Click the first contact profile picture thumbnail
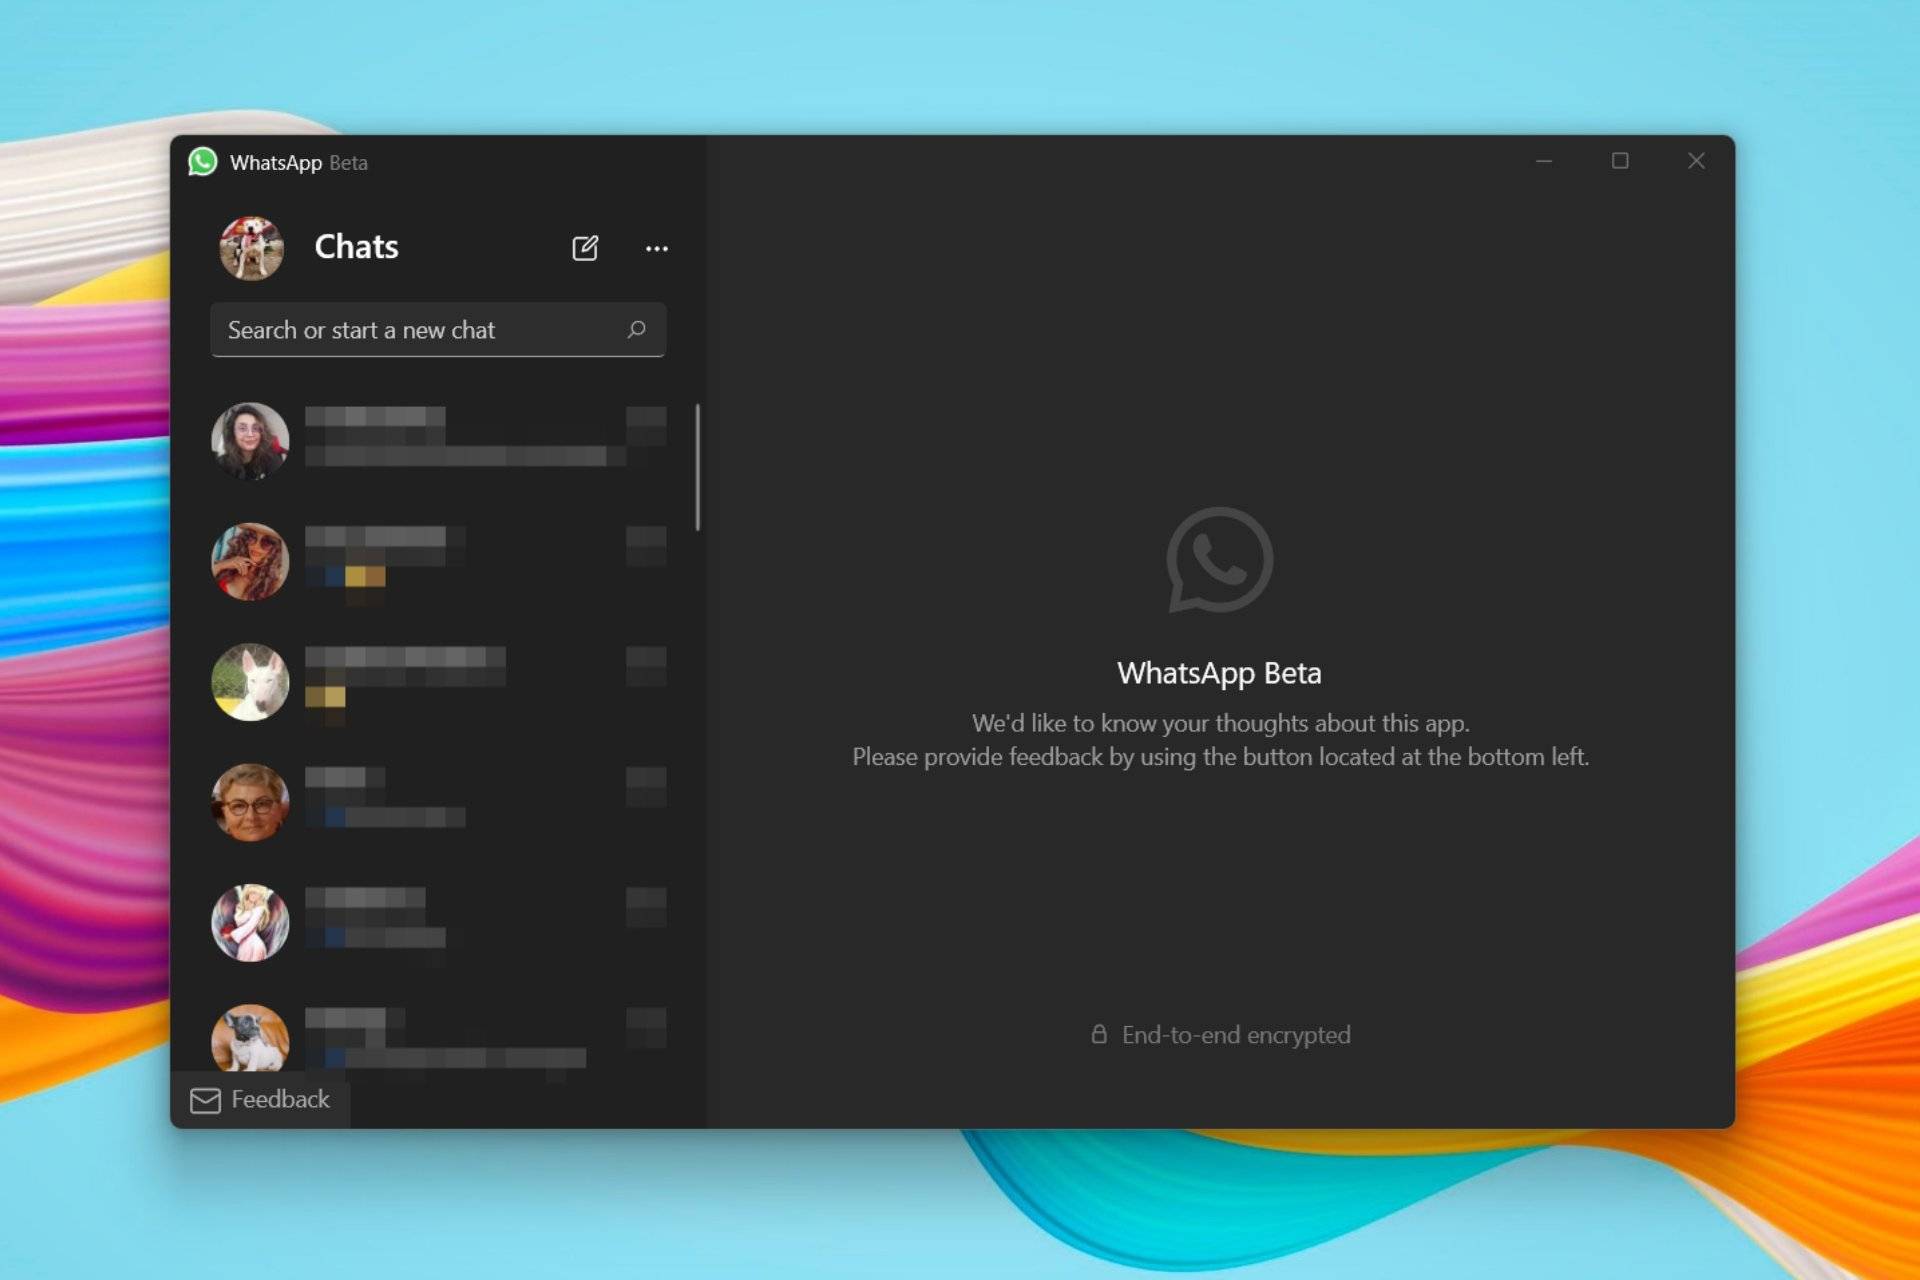Viewport: 1920px width, 1280px height. (x=250, y=439)
